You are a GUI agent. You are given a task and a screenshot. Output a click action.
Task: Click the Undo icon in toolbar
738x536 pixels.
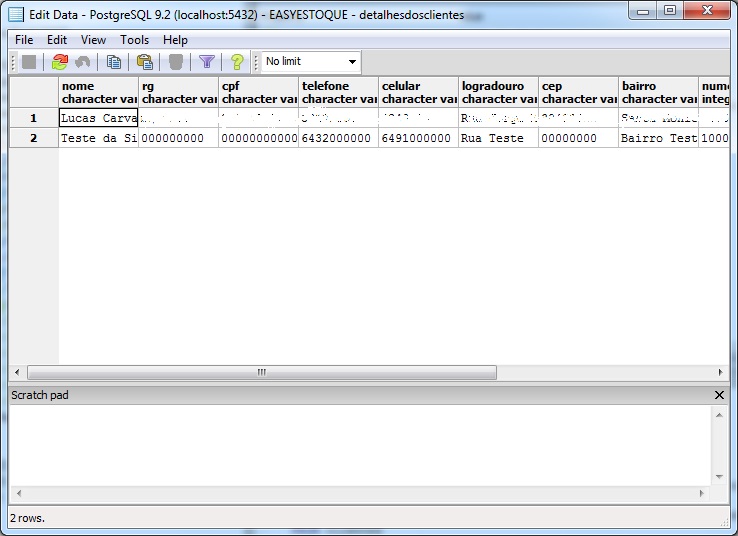coord(83,62)
